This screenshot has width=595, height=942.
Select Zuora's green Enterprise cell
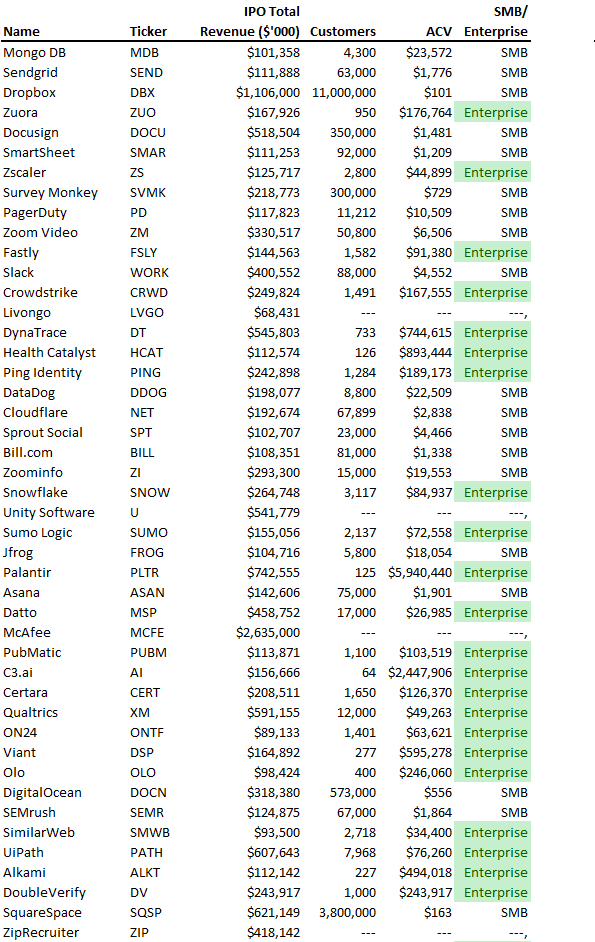coord(492,113)
